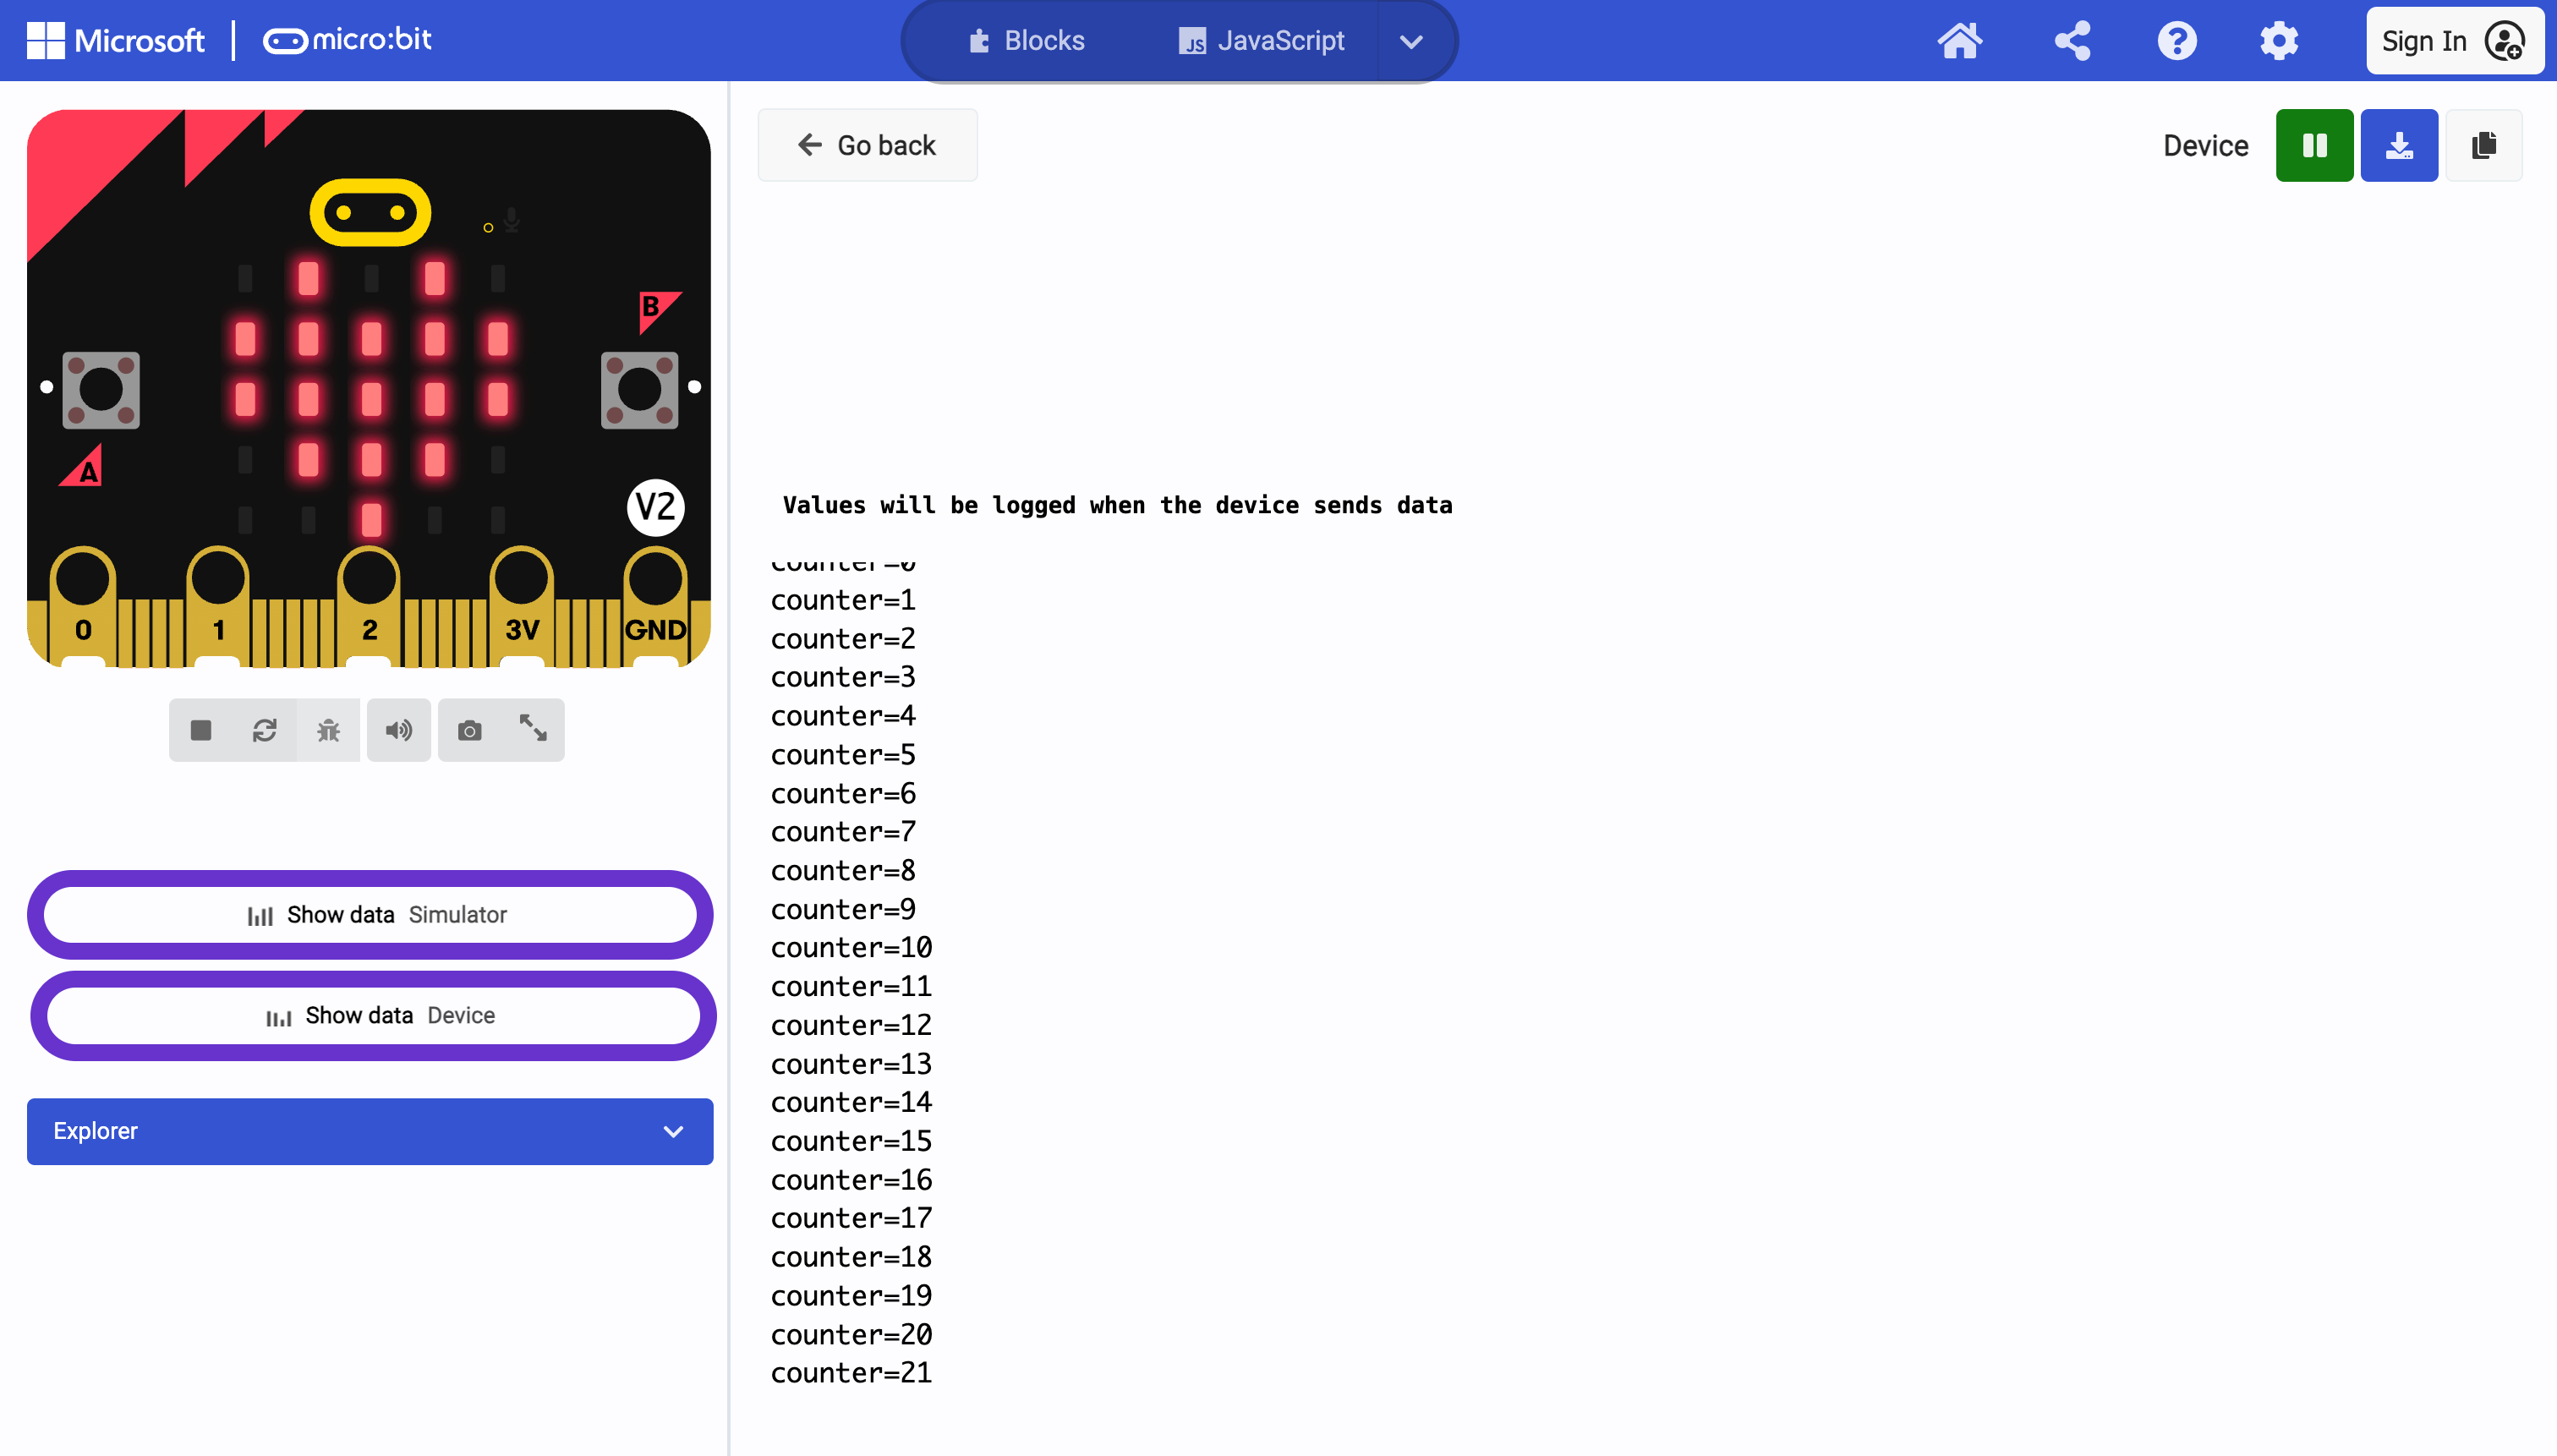Viewport: 2557px width, 1456px height.
Task: Click the V2 badge on the micro:bit
Action: (656, 507)
